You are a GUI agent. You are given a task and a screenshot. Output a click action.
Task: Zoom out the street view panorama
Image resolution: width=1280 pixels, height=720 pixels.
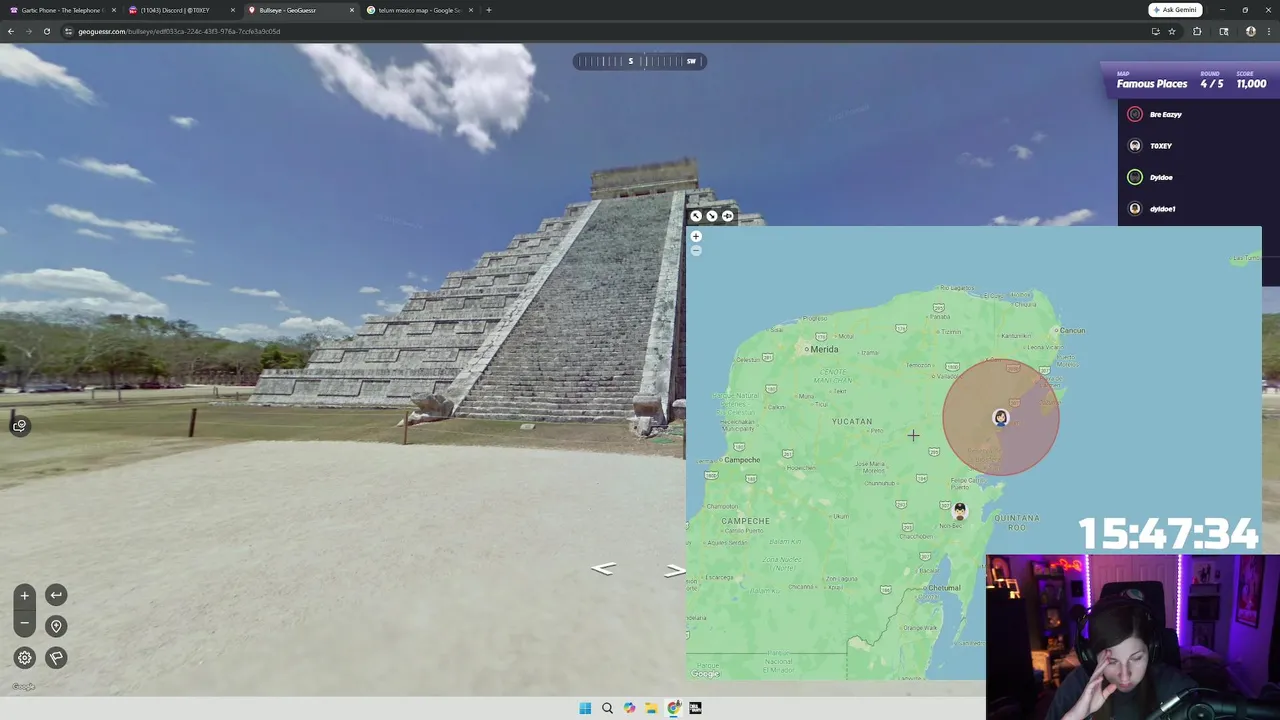(x=25, y=623)
